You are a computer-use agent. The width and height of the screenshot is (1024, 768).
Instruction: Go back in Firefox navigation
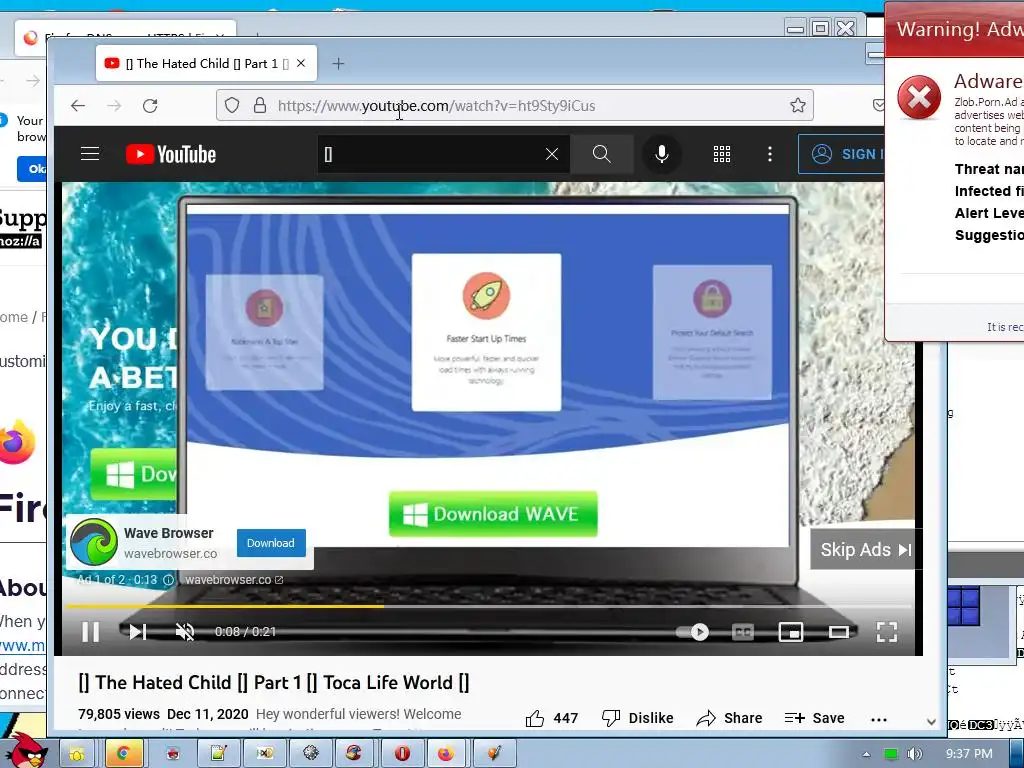pyautogui.click(x=78, y=106)
